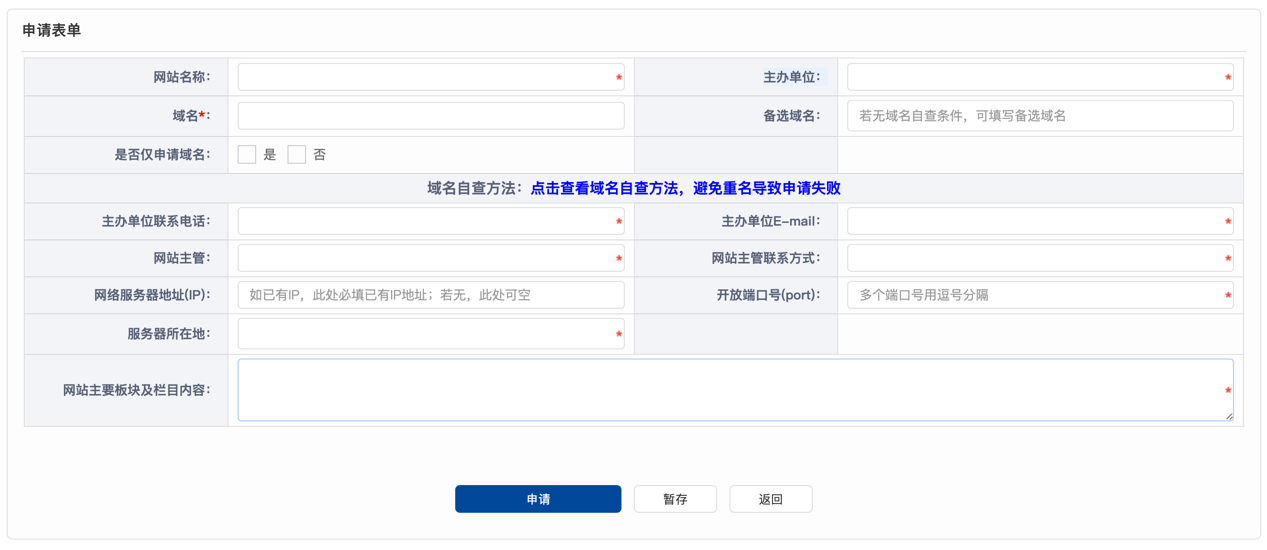The height and width of the screenshot is (550, 1267).
Task: Check the 是 checkbox for 仅申请域名
Action: 247,155
